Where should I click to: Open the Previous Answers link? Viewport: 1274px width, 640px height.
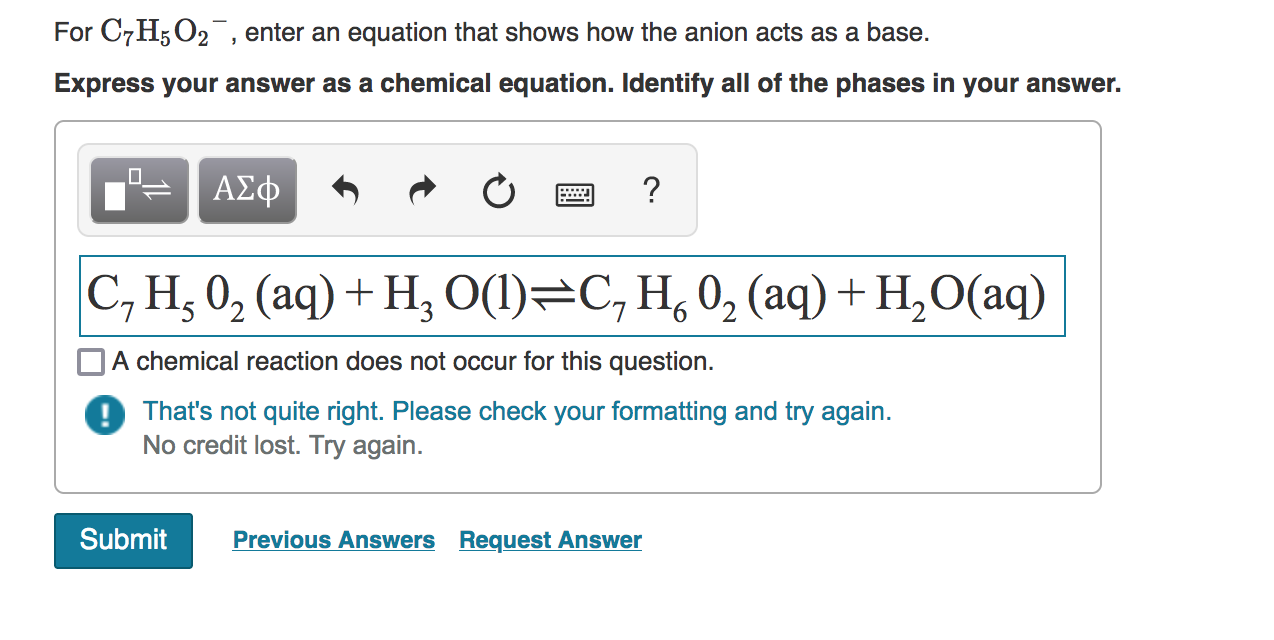click(x=333, y=540)
